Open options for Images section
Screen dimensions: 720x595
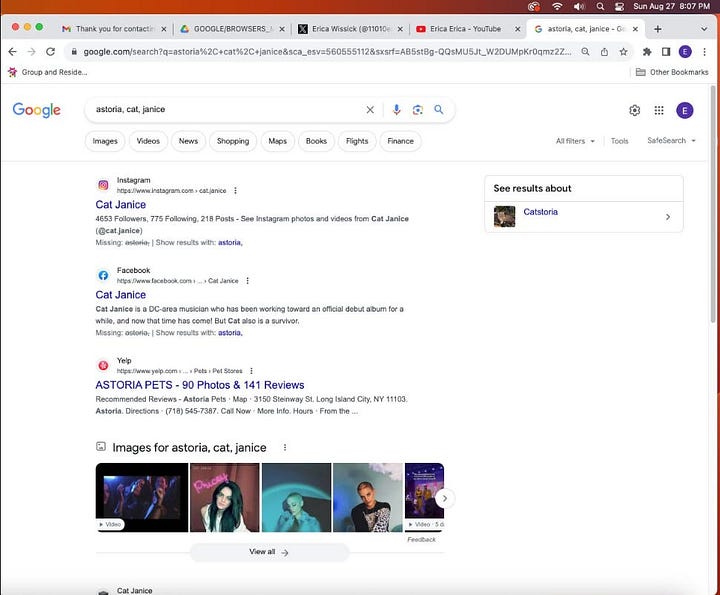pyautogui.click(x=285, y=447)
